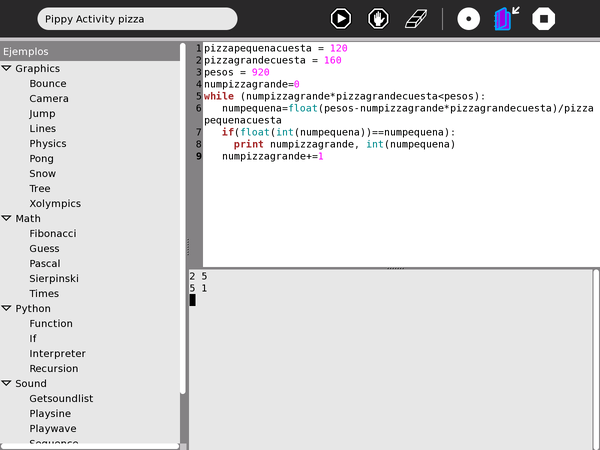Click the examples list vertical scrollbar

183,220
